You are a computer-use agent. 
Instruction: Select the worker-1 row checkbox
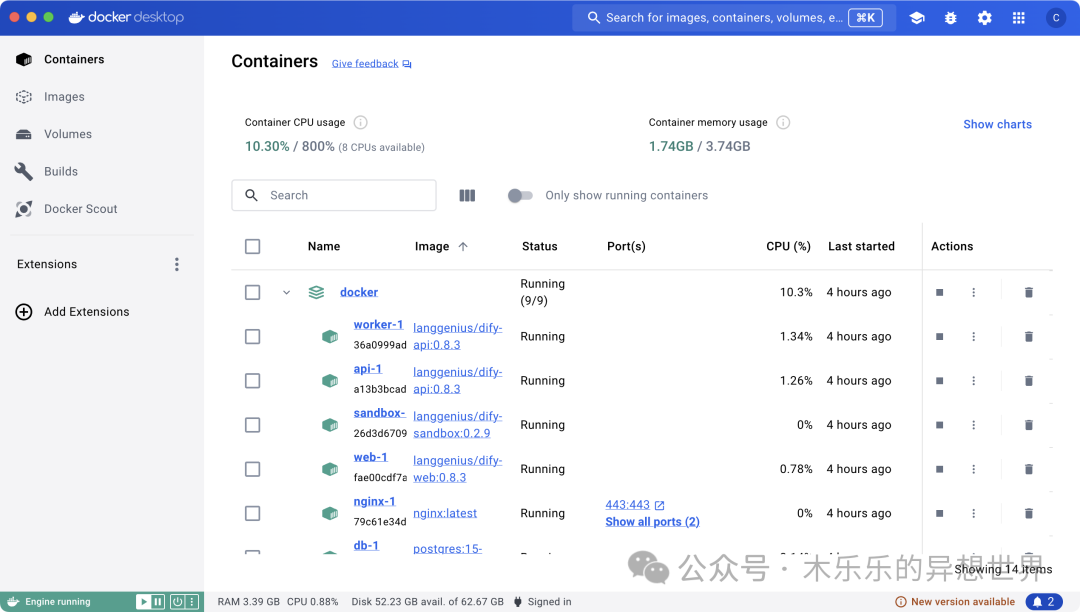coord(253,337)
